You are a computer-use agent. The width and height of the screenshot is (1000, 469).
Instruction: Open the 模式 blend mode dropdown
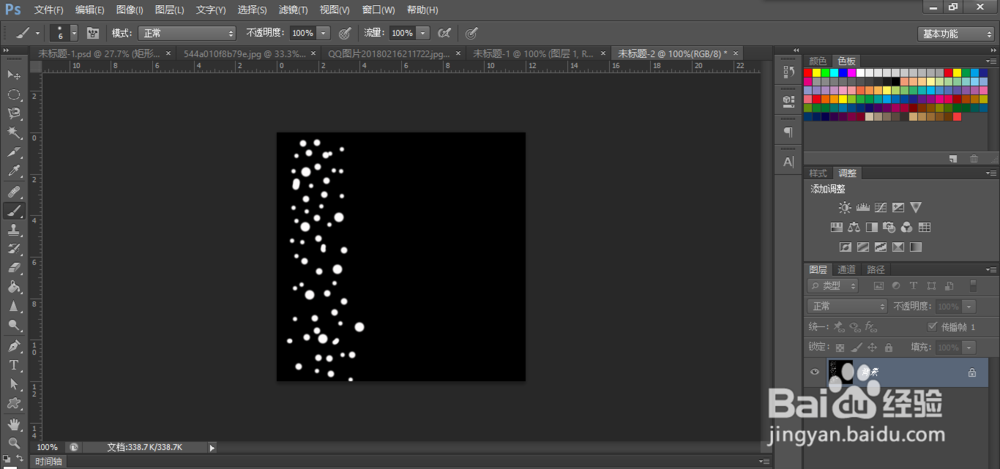point(187,33)
